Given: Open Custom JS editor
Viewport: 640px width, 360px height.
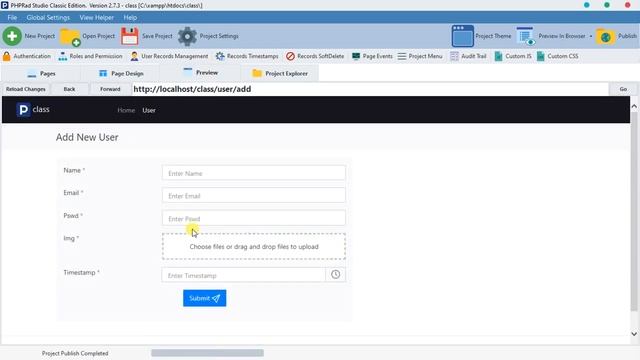Looking at the screenshot, I should (513, 56).
